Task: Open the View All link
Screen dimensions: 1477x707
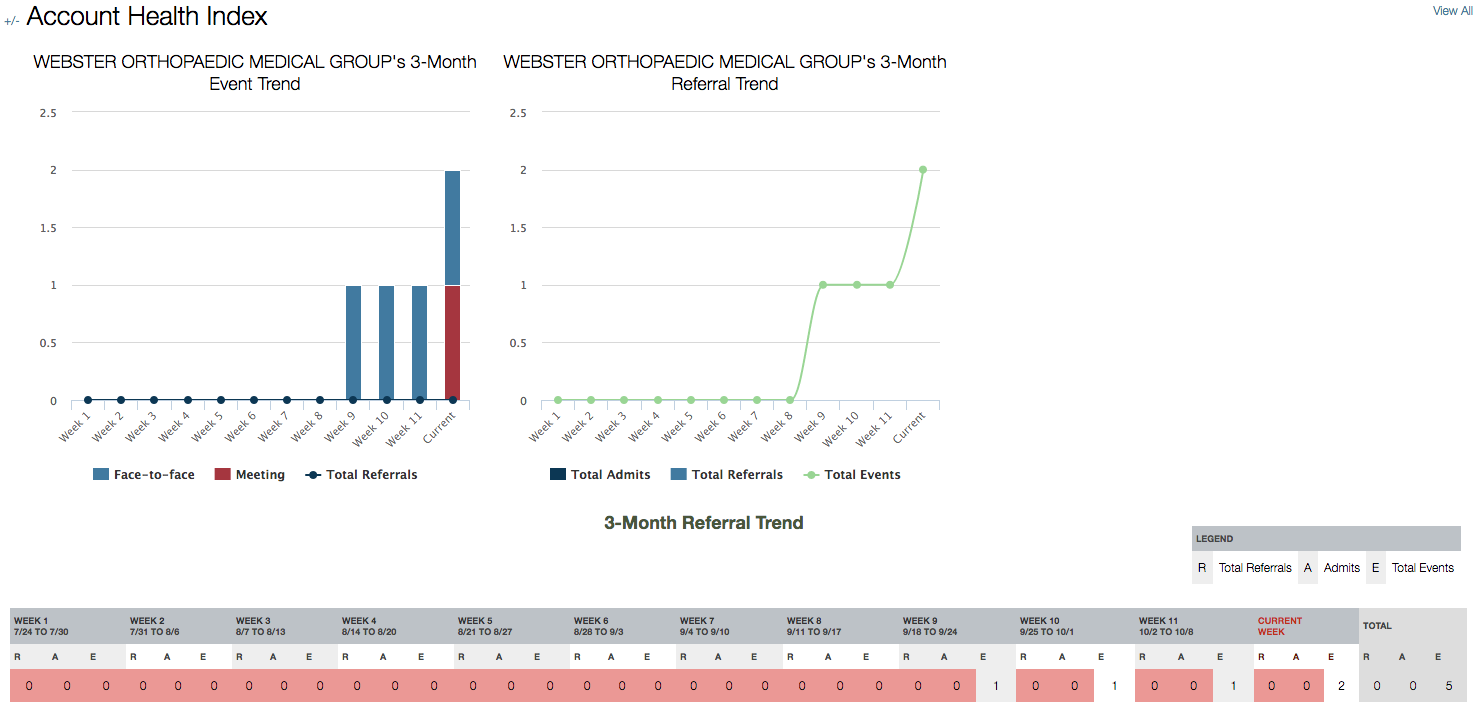Action: click(x=1452, y=11)
